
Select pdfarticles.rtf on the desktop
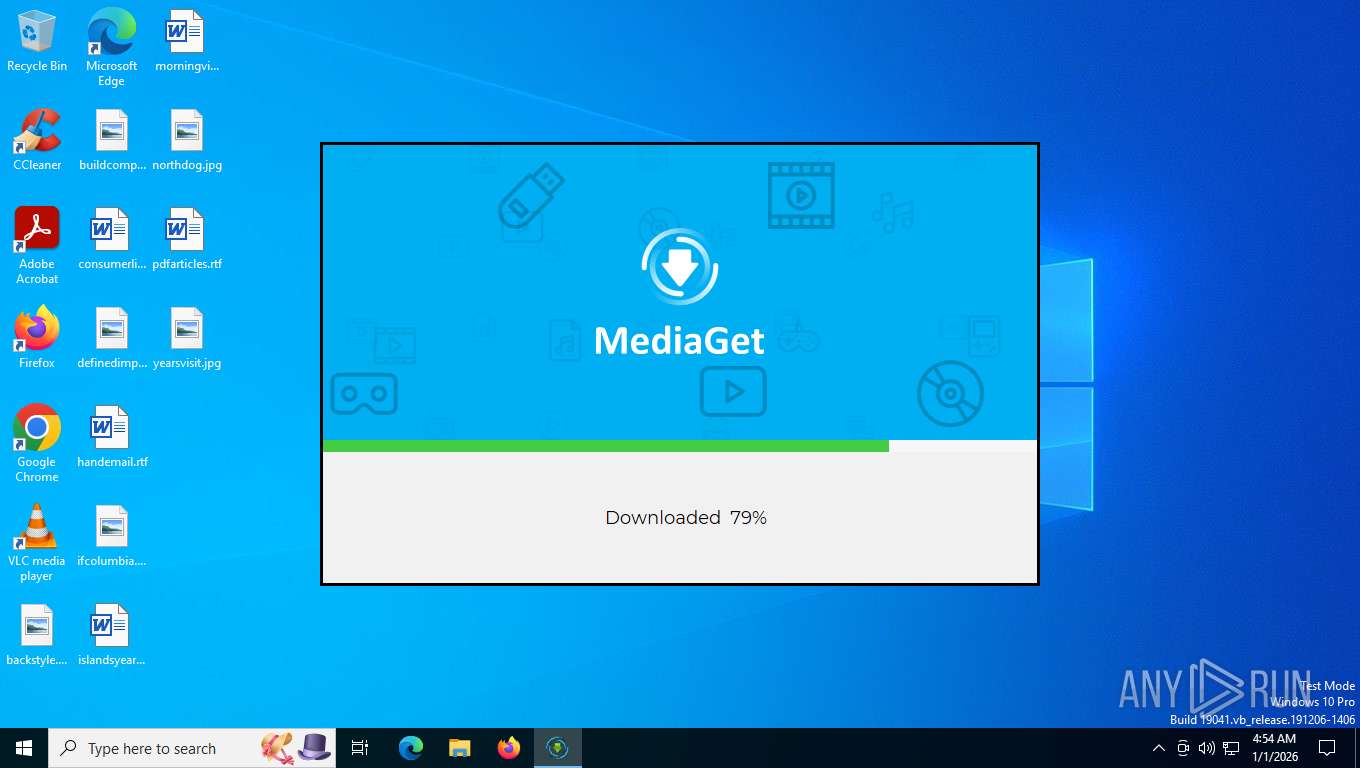pyautogui.click(x=186, y=239)
